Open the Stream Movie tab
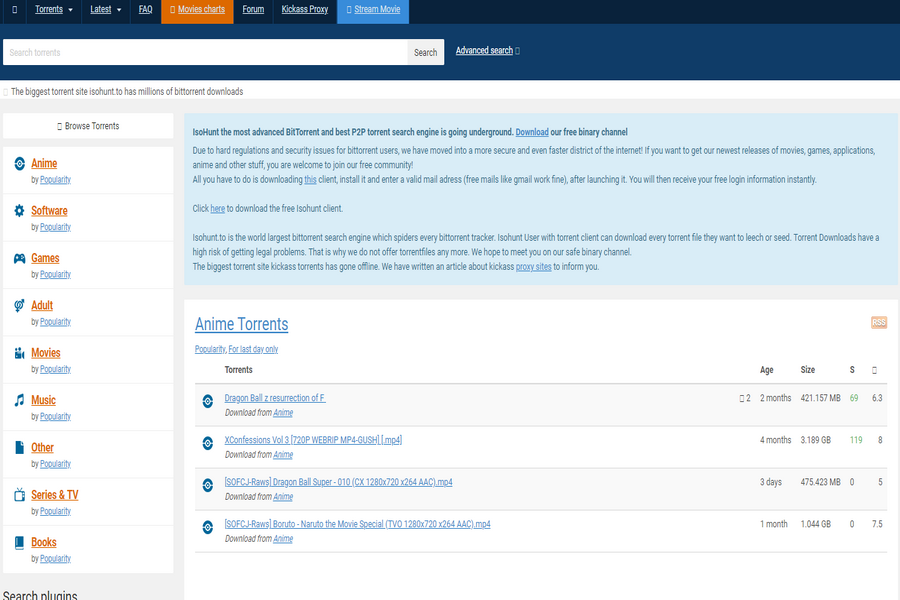900x600 pixels. tap(373, 9)
